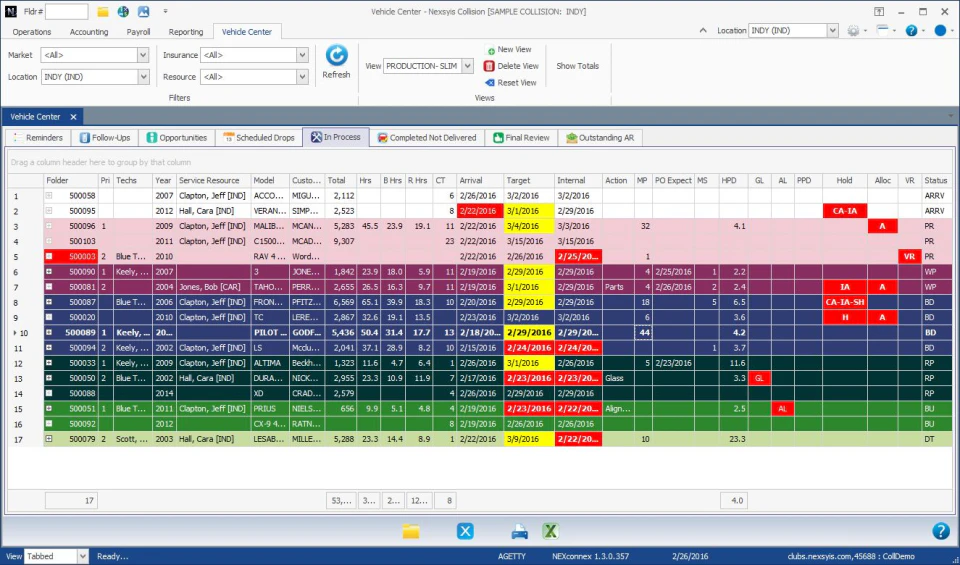The image size is (960, 565).
Task: Switch to the Reporting ribbon tab
Action: (185, 32)
